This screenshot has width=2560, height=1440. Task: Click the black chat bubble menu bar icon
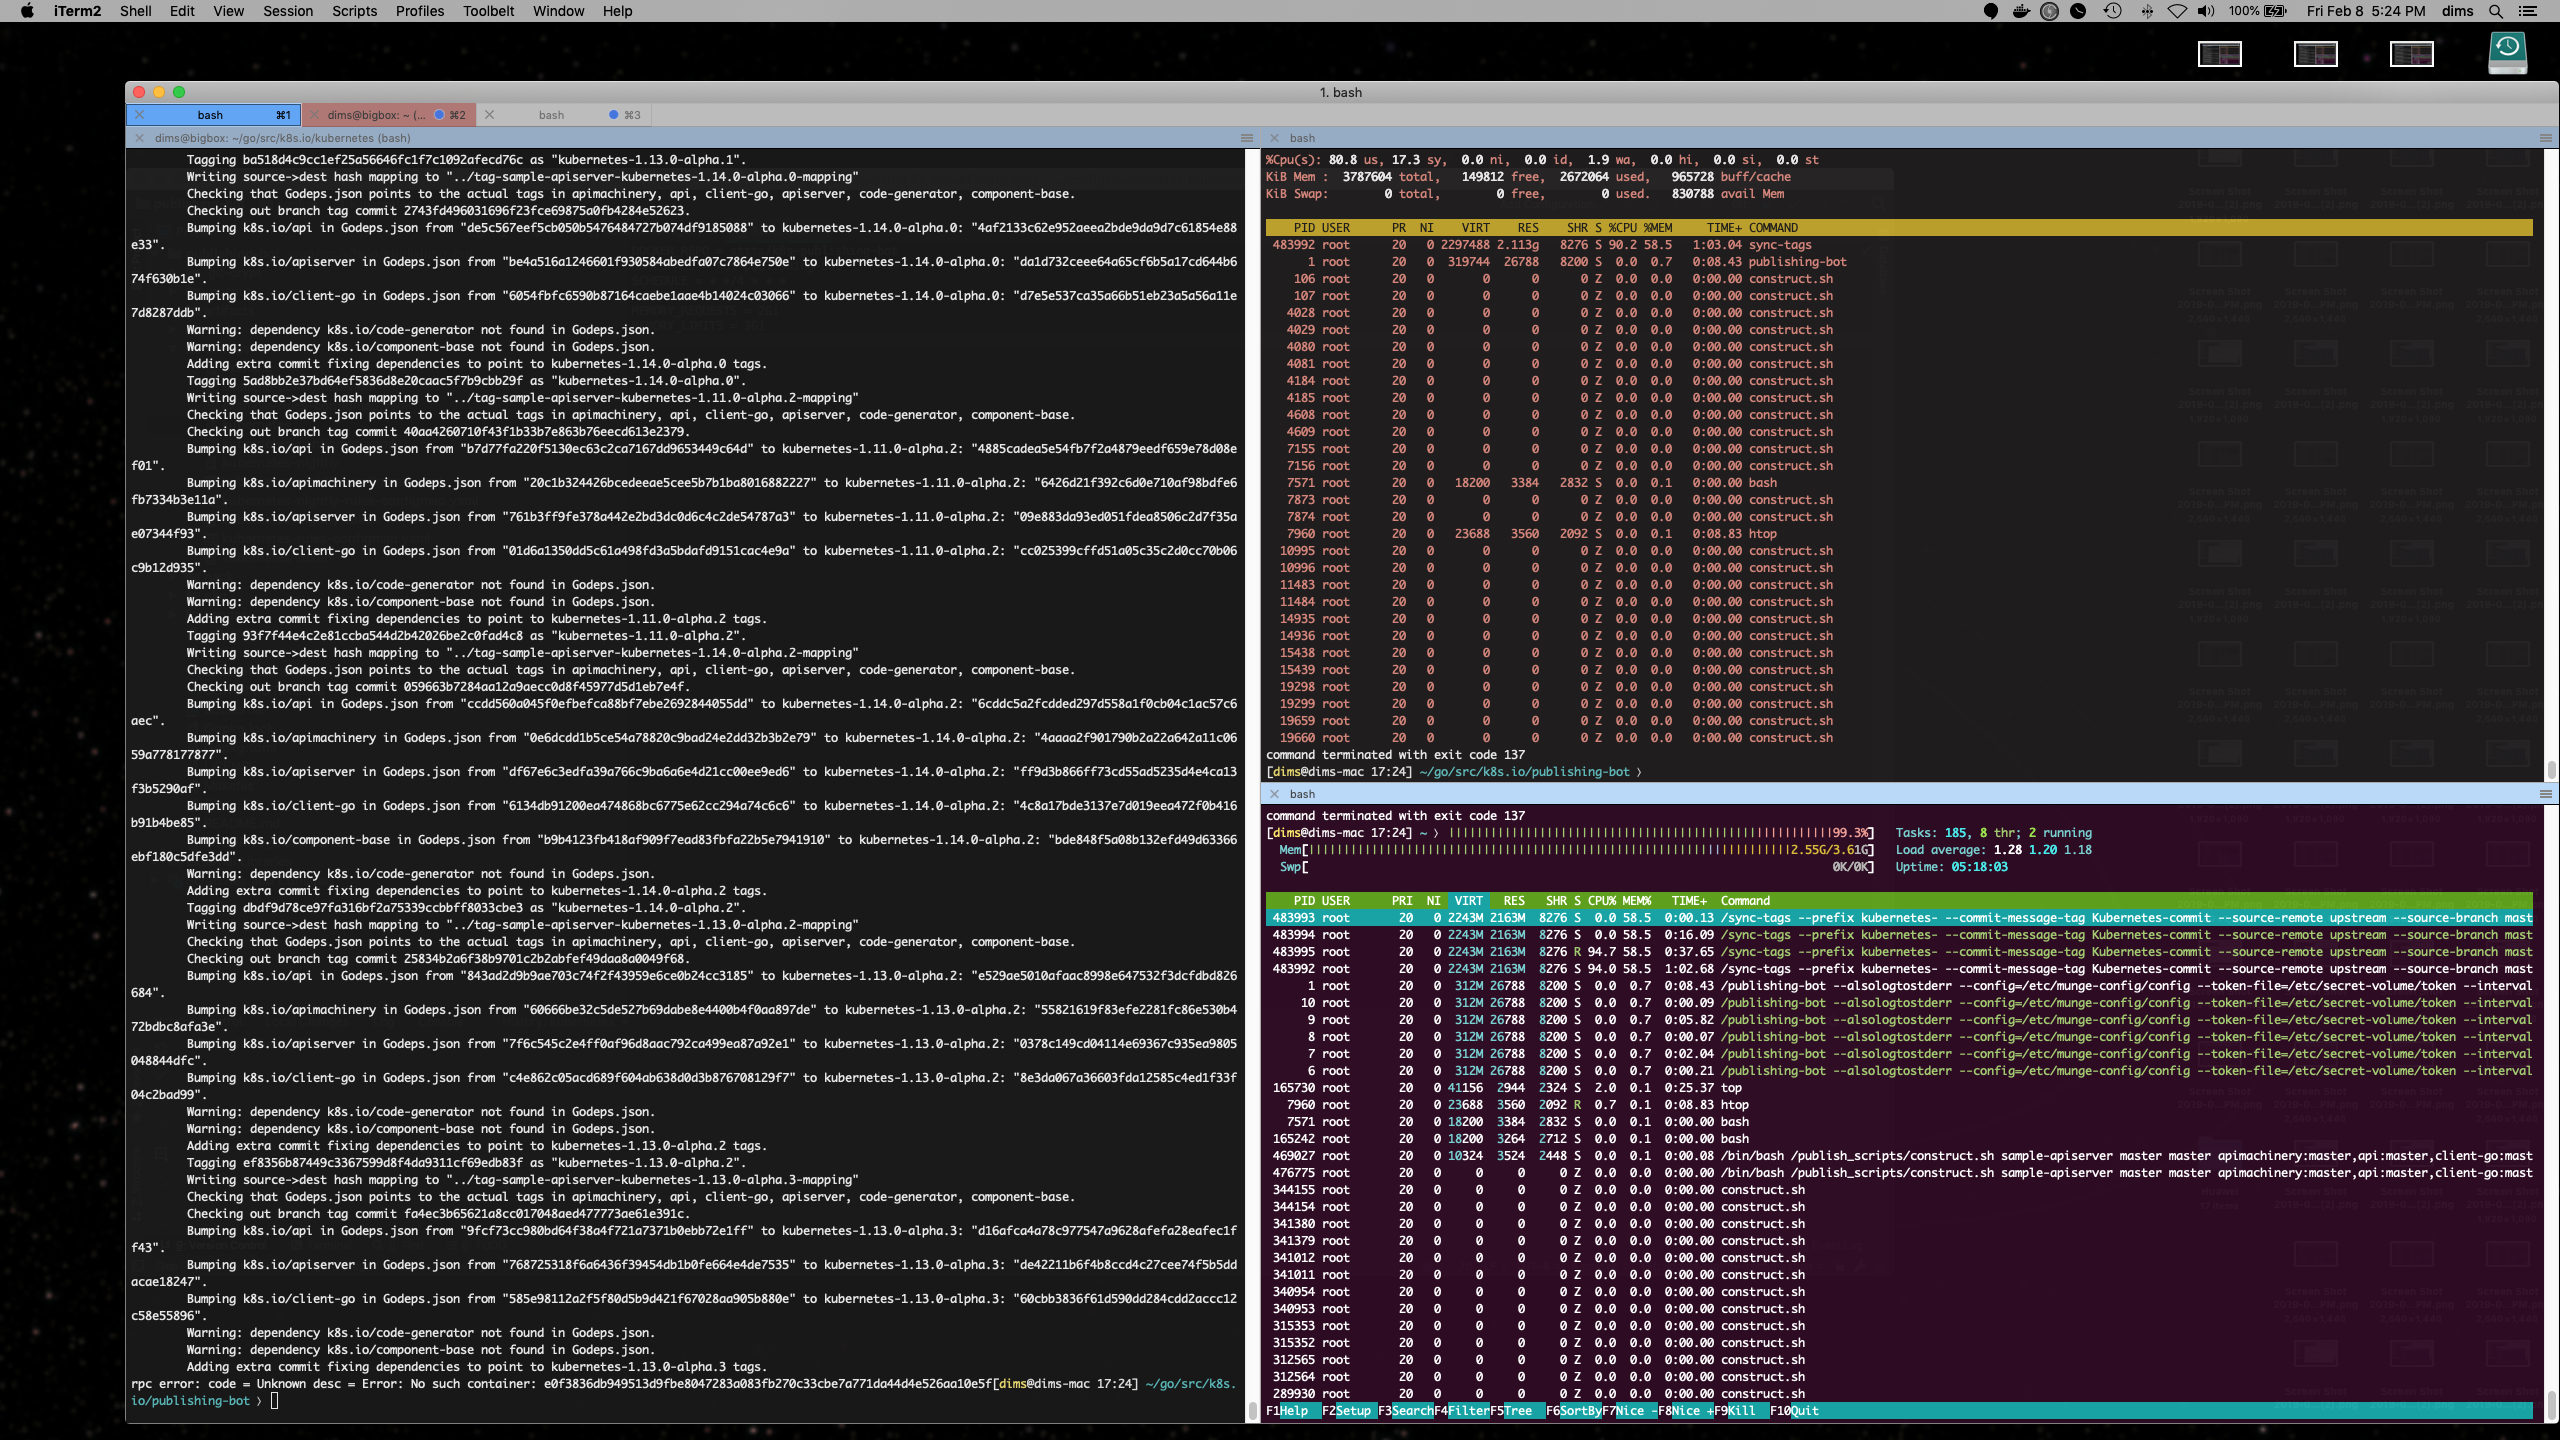click(x=1991, y=11)
